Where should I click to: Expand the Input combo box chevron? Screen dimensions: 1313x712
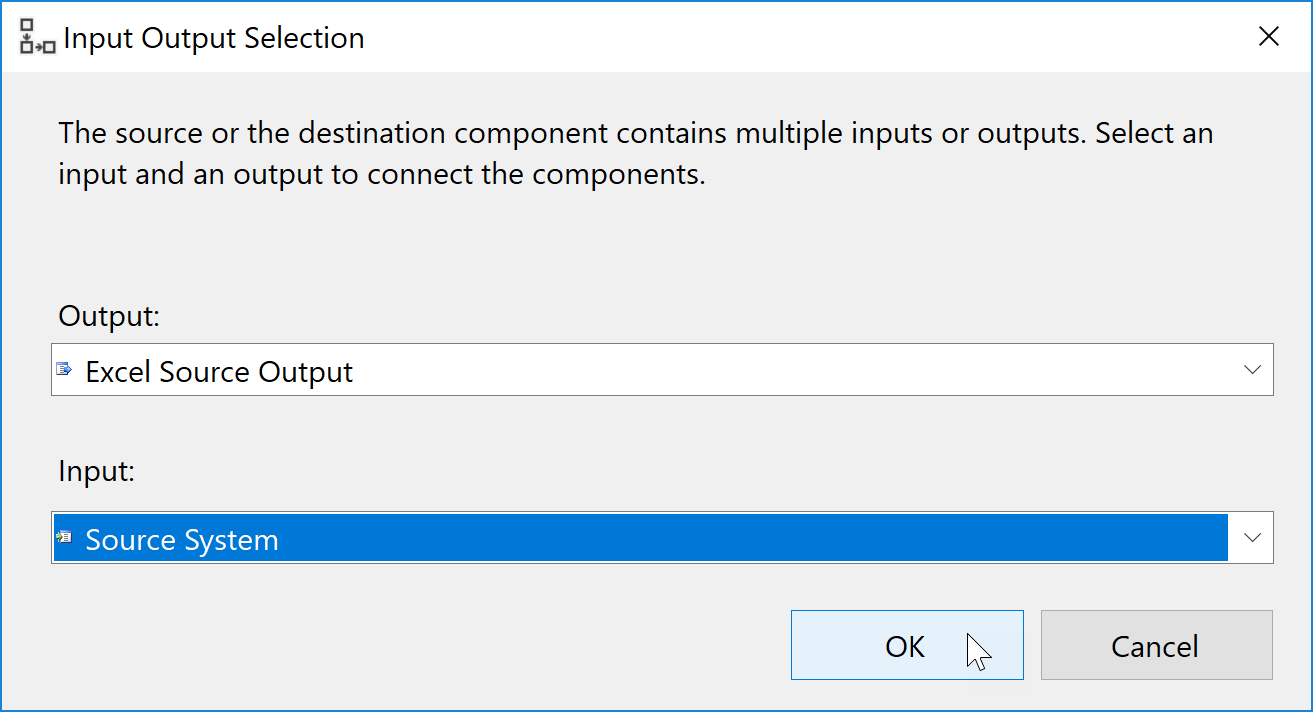point(1251,537)
